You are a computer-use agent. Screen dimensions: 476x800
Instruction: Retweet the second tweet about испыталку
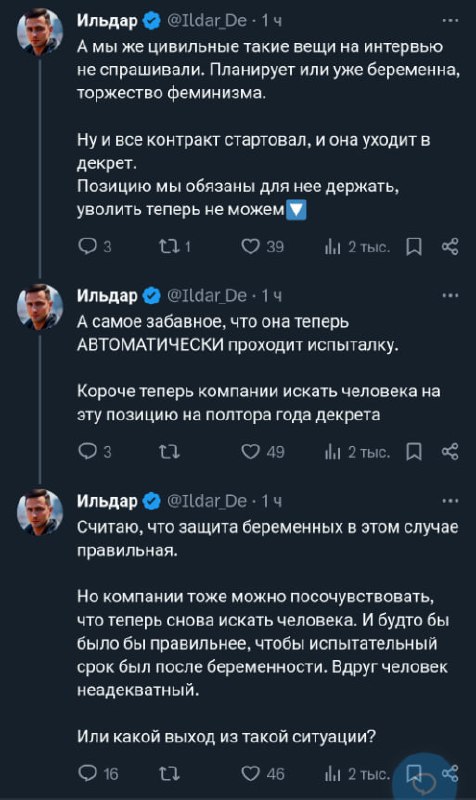pyautogui.click(x=169, y=452)
